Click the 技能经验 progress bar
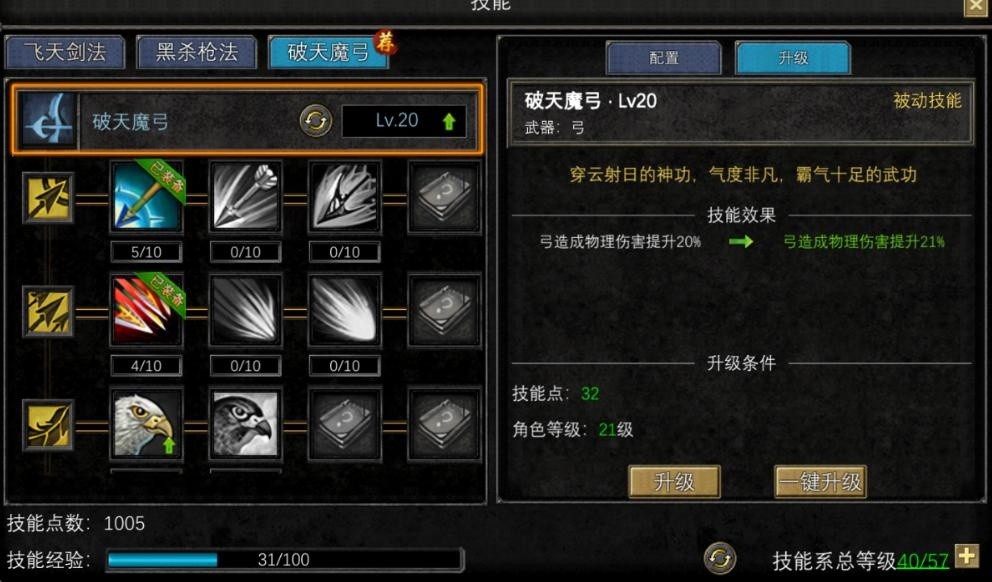The height and width of the screenshot is (582, 992). (x=284, y=560)
